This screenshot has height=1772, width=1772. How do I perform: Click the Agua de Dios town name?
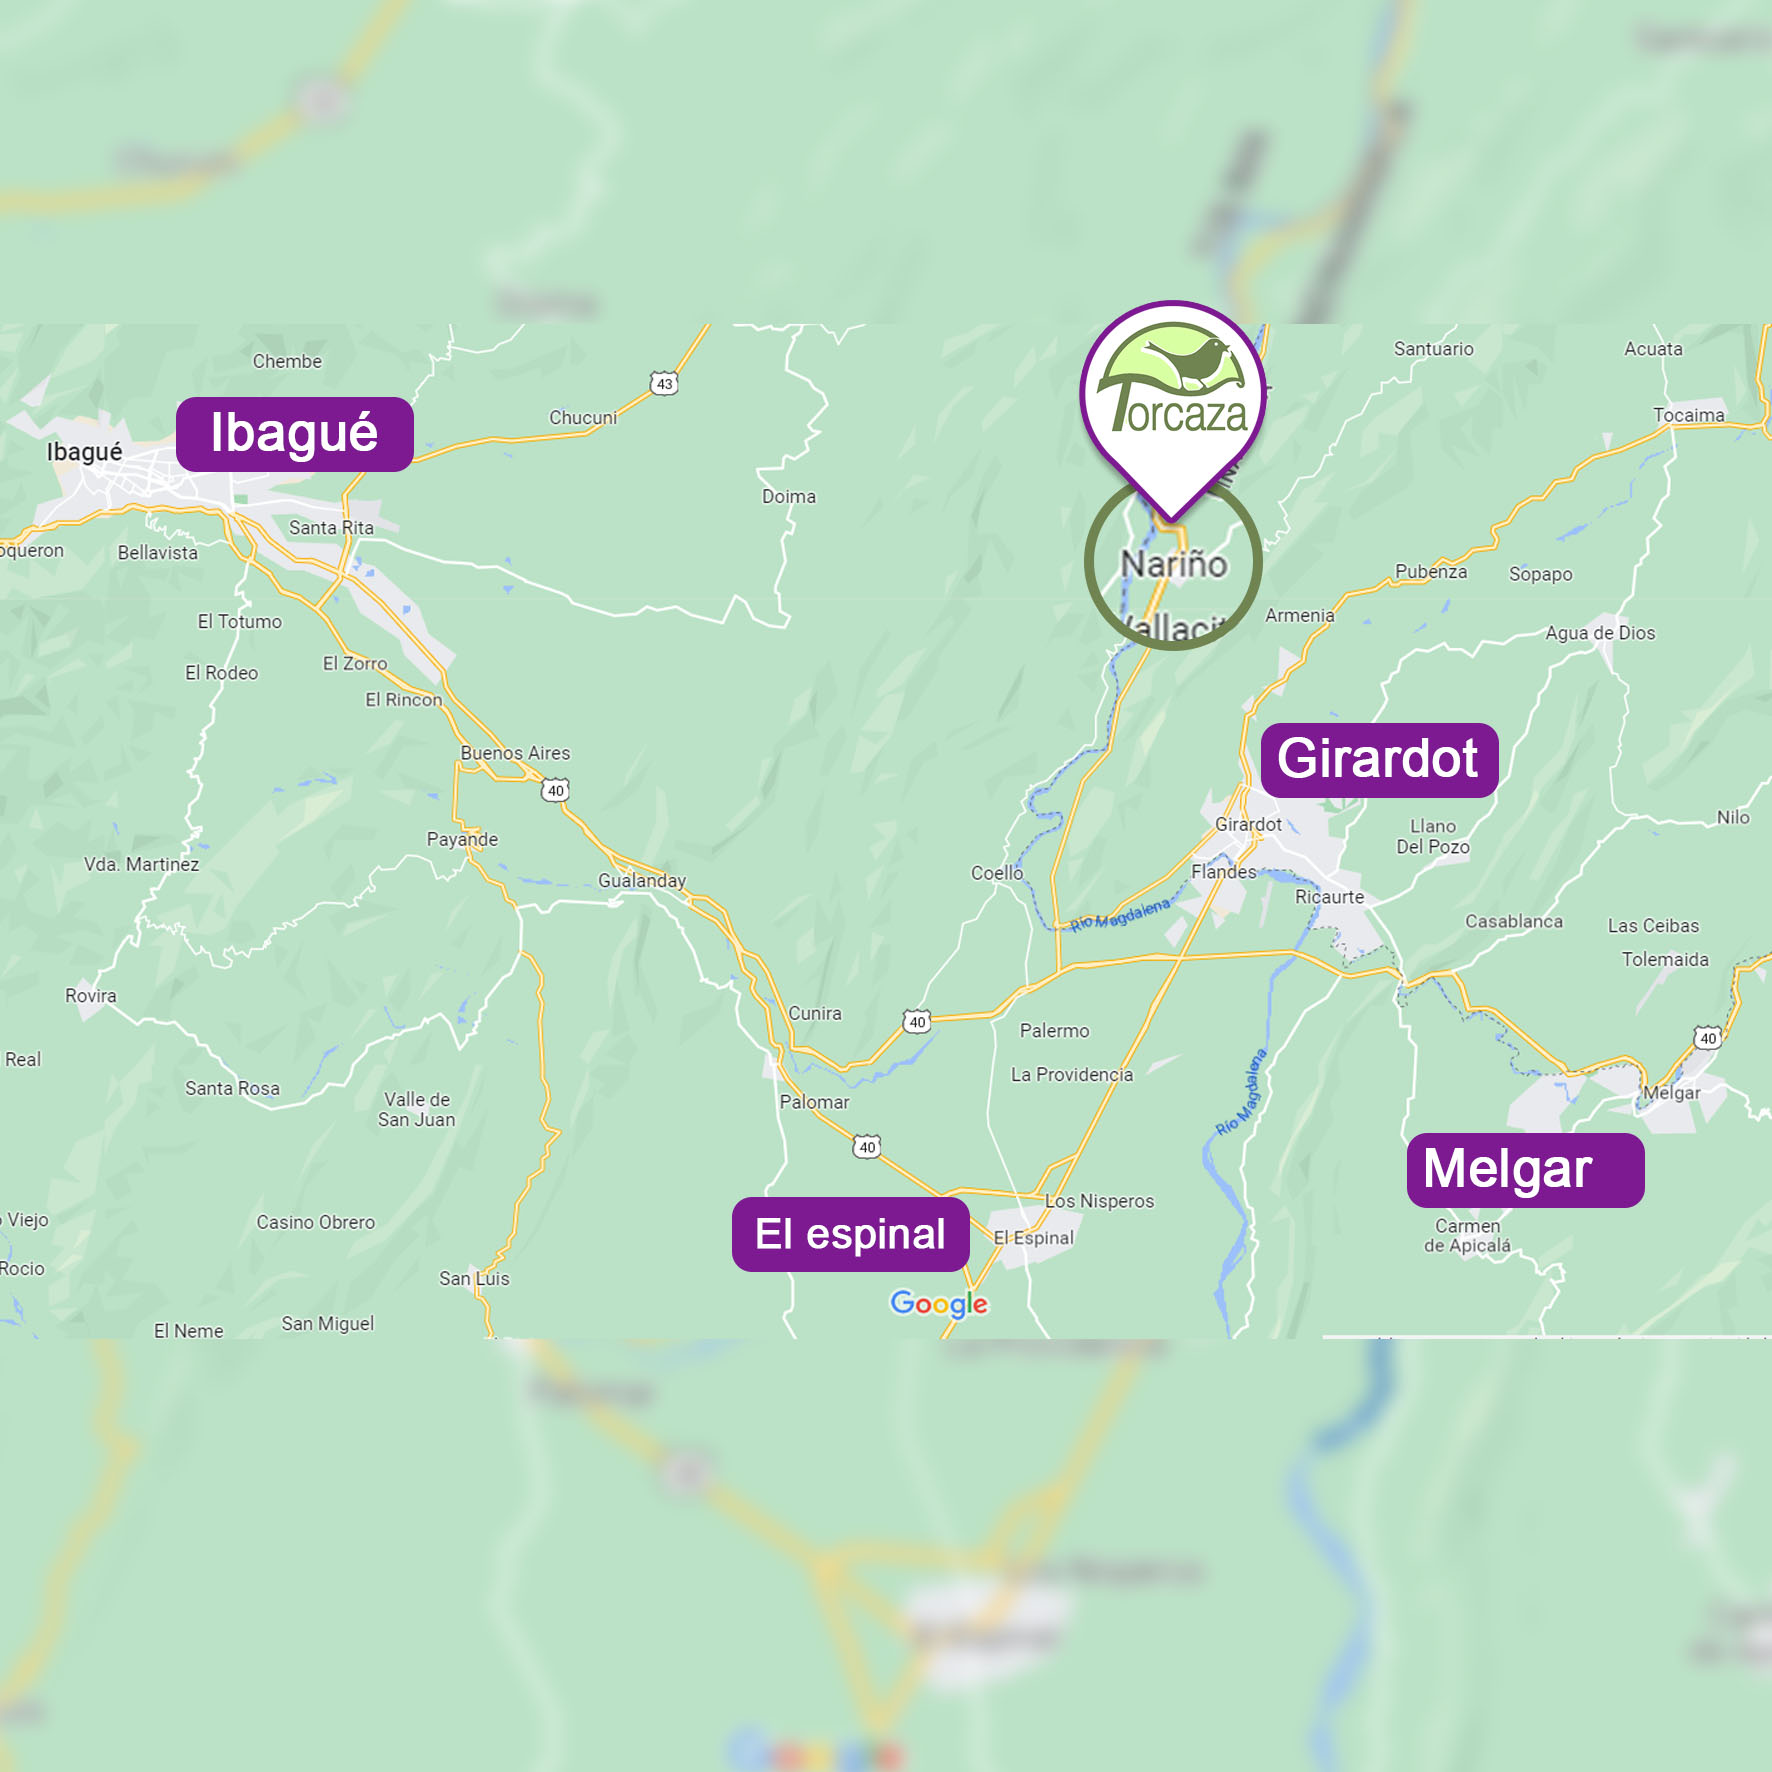(x=1600, y=633)
